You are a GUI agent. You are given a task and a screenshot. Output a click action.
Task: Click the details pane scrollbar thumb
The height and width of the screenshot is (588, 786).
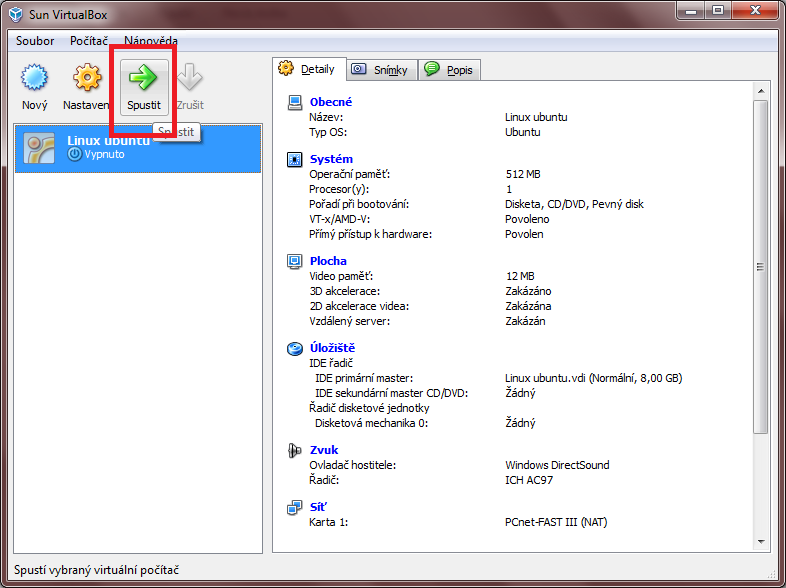coord(761,267)
